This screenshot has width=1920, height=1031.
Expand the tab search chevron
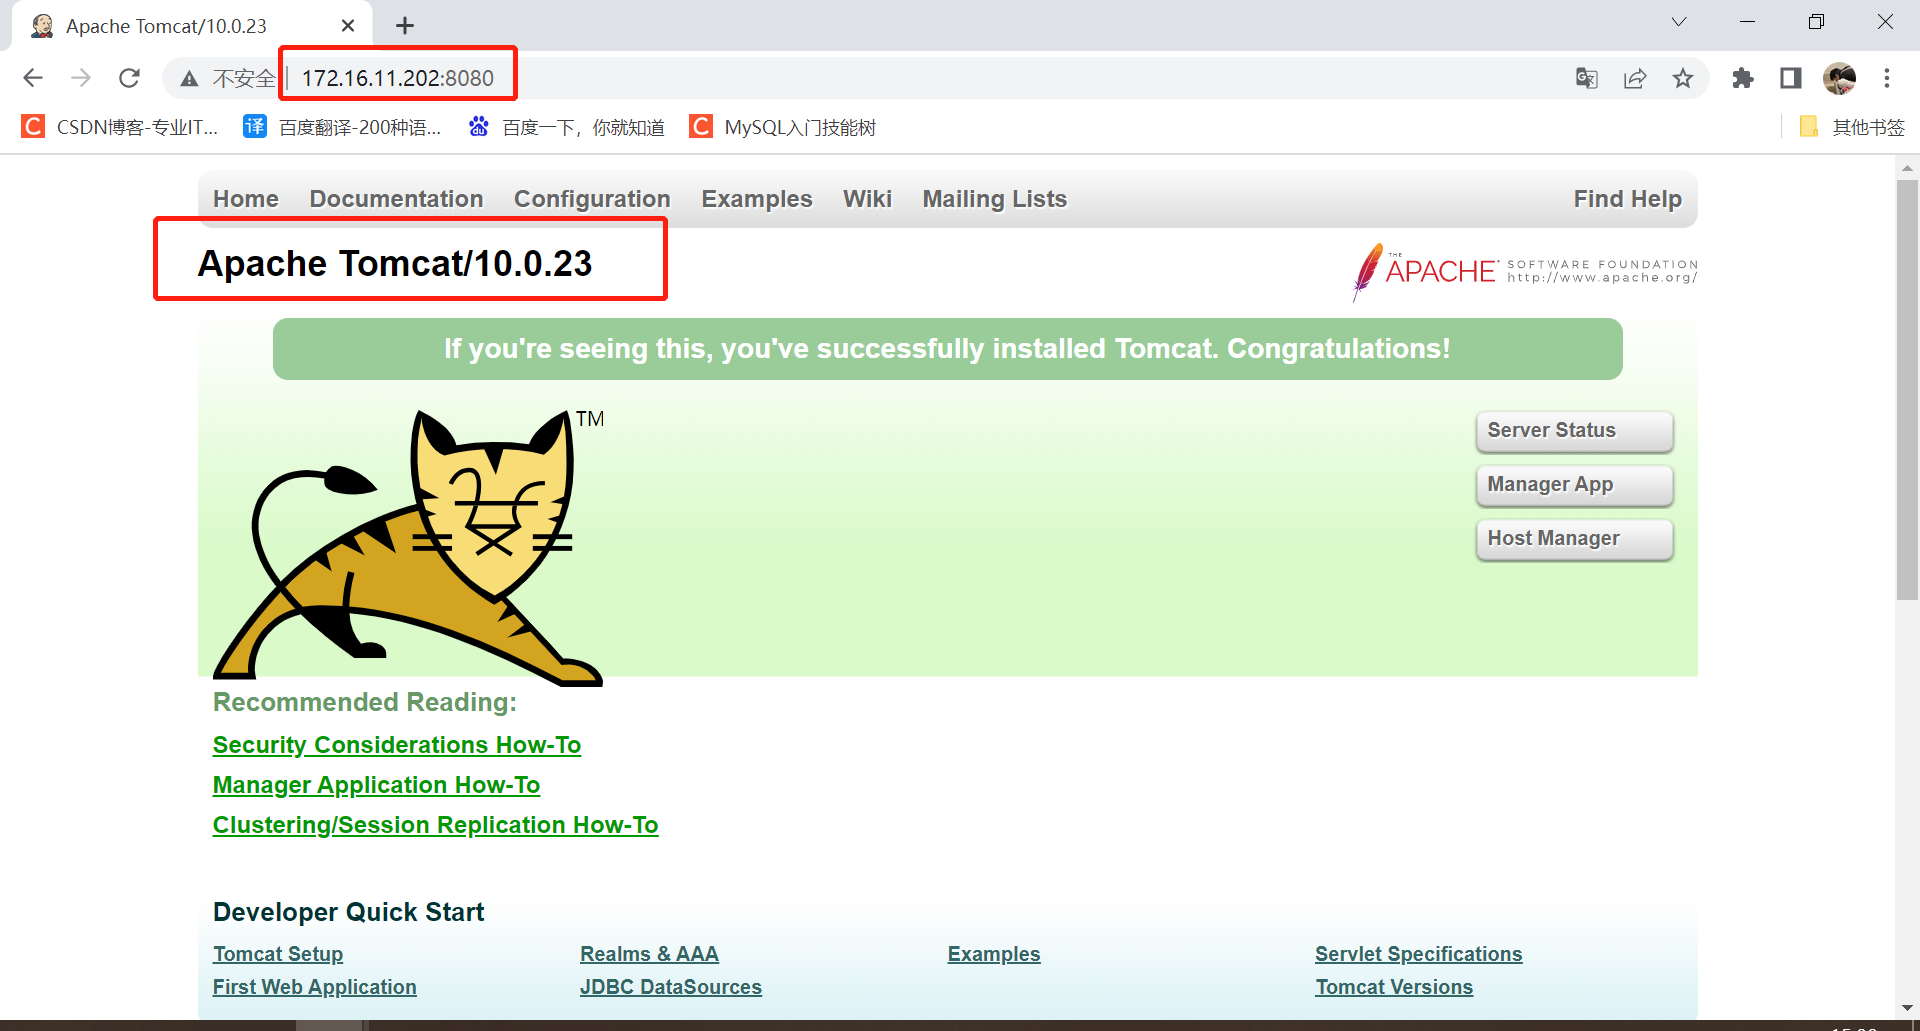(1679, 21)
